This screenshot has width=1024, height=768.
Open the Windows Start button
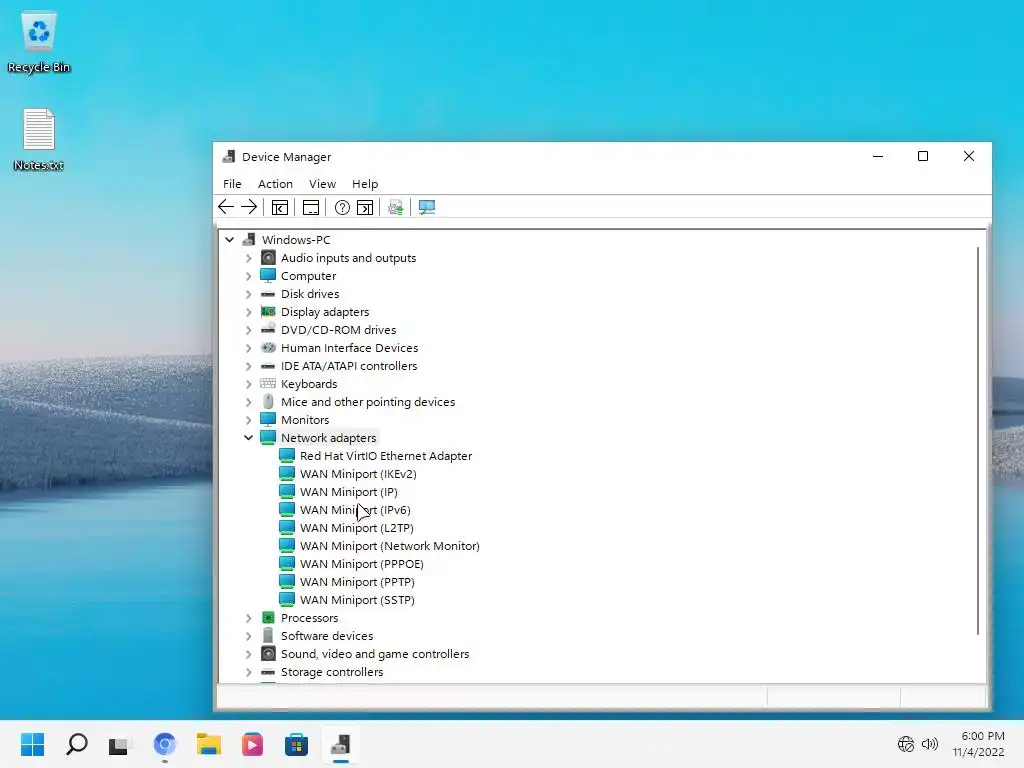(33, 744)
